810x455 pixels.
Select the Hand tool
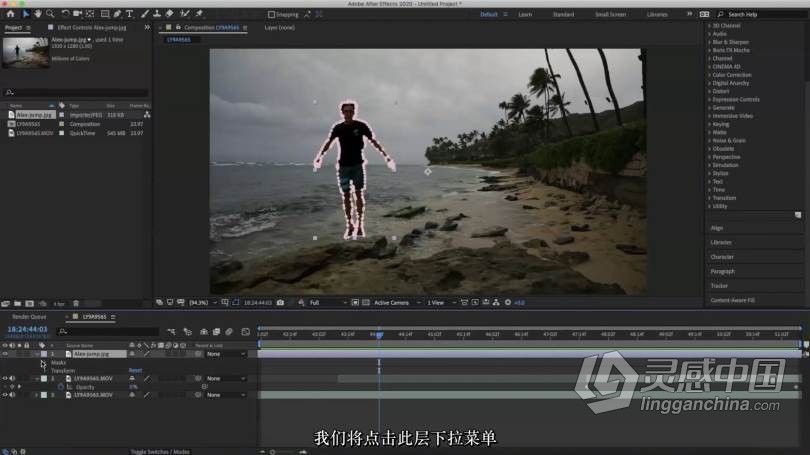[38, 14]
